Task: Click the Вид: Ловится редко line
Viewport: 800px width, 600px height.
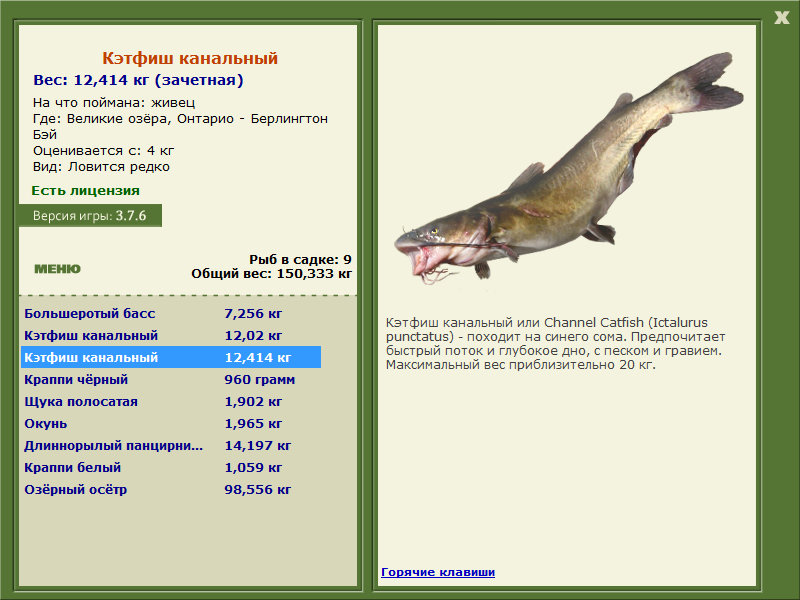Action: click(102, 166)
